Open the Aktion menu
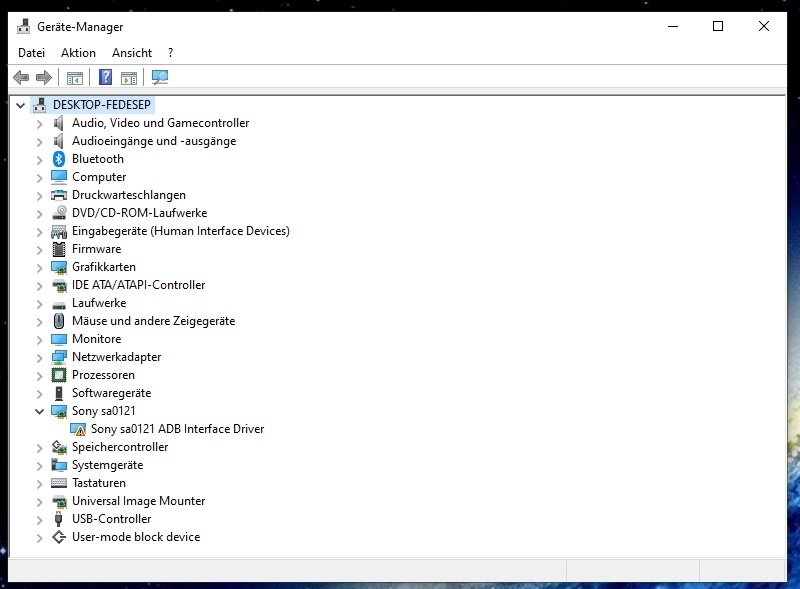 point(78,53)
